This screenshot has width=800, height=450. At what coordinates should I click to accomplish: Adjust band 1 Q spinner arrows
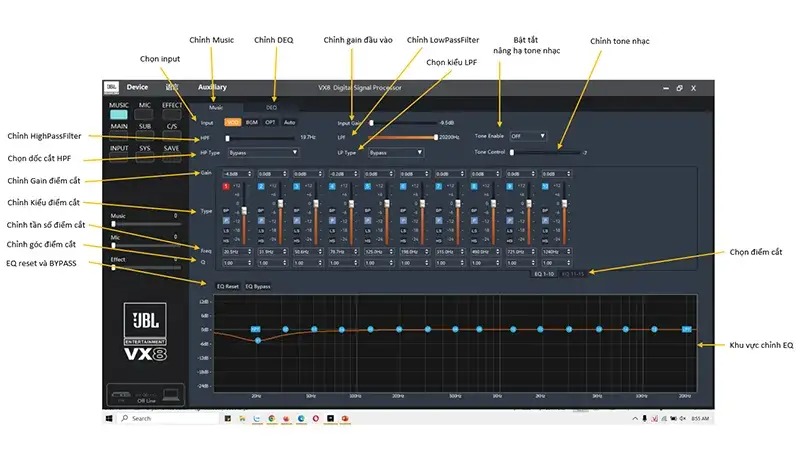tap(249, 263)
